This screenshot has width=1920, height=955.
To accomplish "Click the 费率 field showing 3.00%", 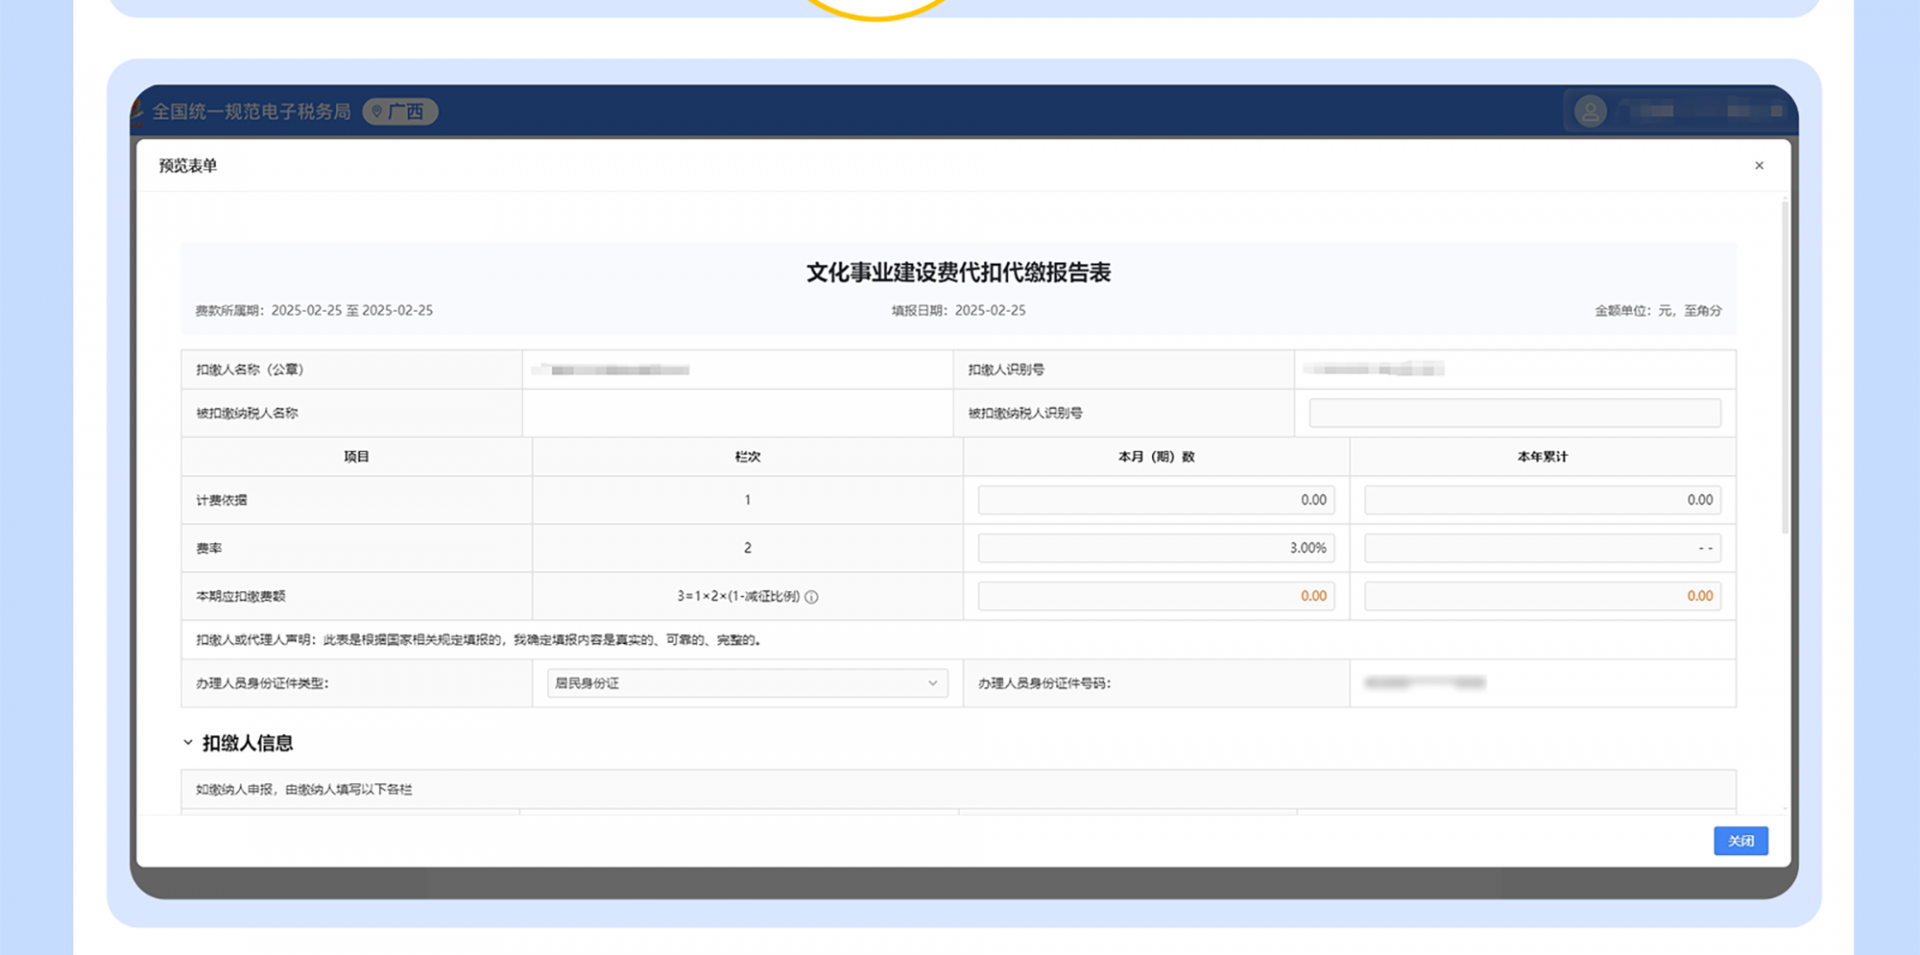I will 1155,548.
